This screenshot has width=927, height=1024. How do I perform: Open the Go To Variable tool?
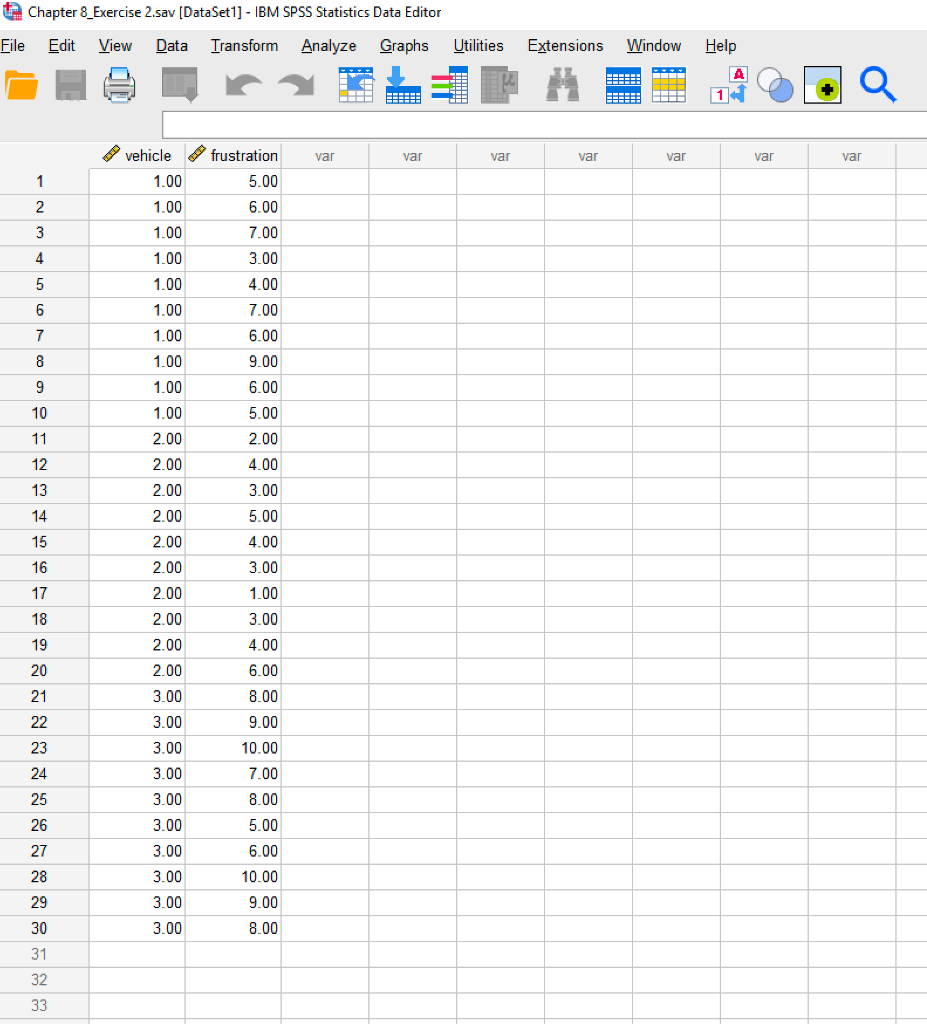(403, 85)
